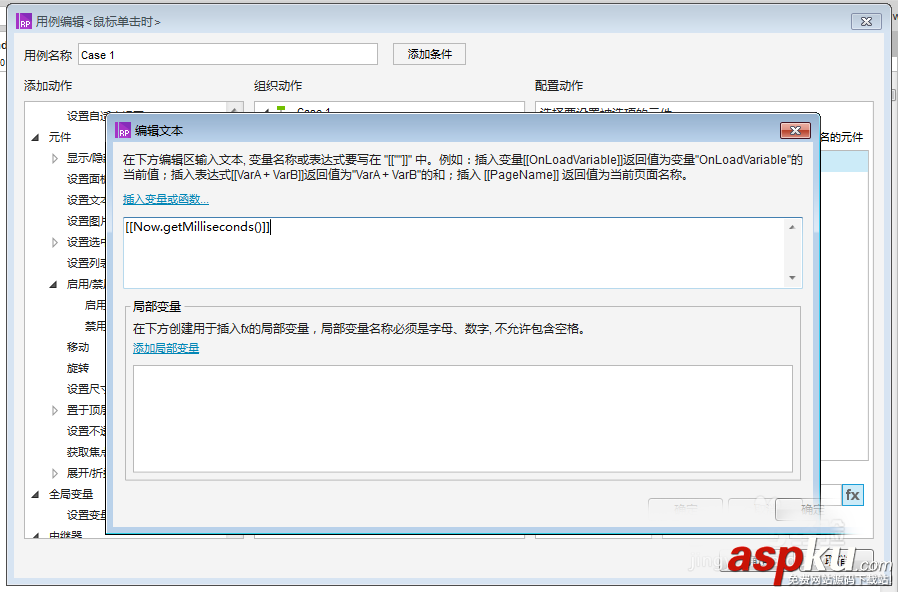This screenshot has width=898, height=592.
Task: Click the 添加条件 button
Action: tap(429, 53)
